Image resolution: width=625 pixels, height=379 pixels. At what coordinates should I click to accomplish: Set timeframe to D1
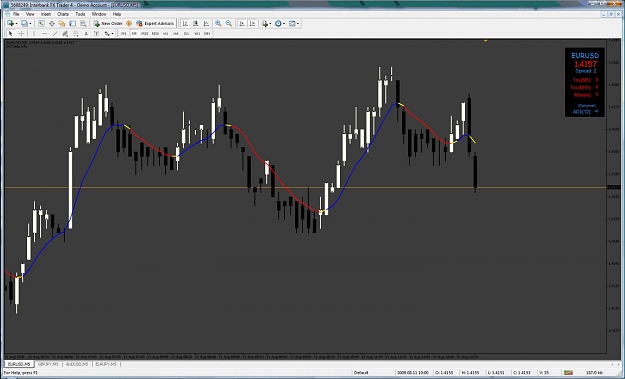point(186,33)
